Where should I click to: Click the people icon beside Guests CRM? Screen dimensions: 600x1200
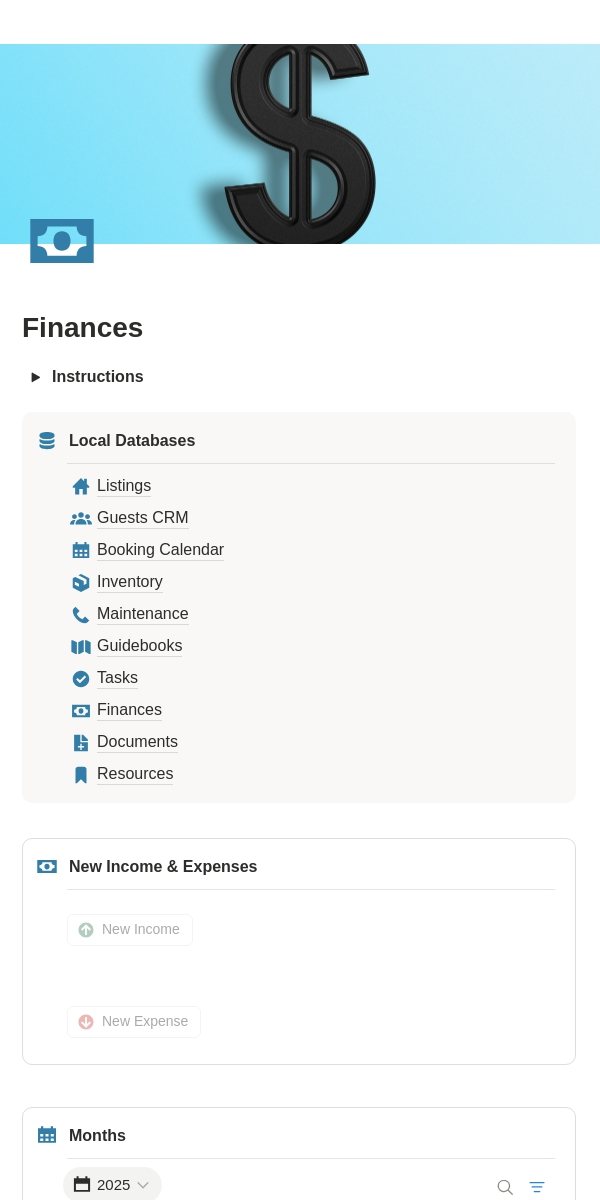click(81, 518)
